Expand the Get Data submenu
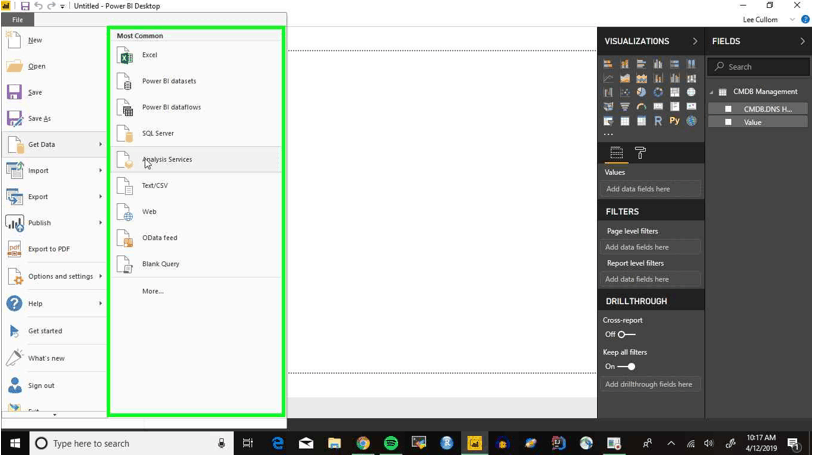Viewport: 813px width, 456px height. pos(54,145)
